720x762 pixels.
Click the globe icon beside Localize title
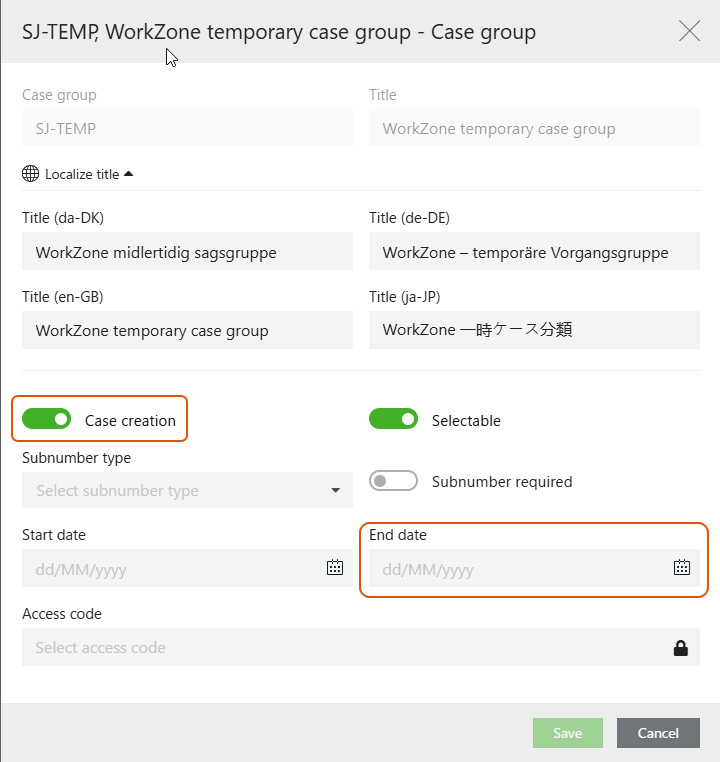coord(31,174)
